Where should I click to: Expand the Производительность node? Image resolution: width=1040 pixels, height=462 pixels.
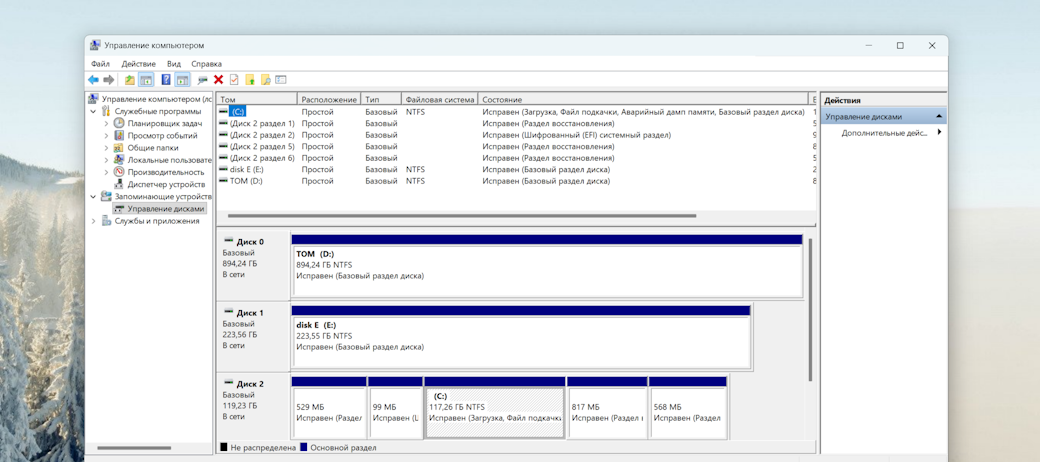[x=106, y=172]
